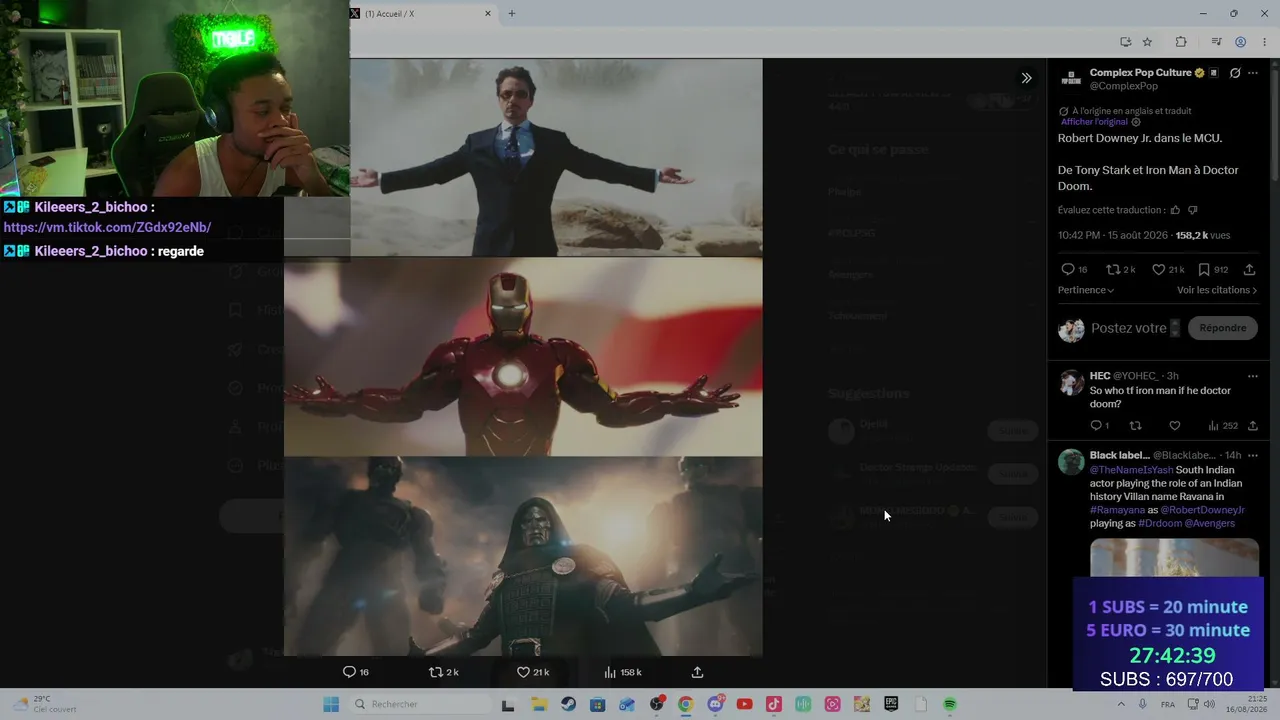Open translation settings gear icon
The image size is (1280, 720).
point(1135,122)
